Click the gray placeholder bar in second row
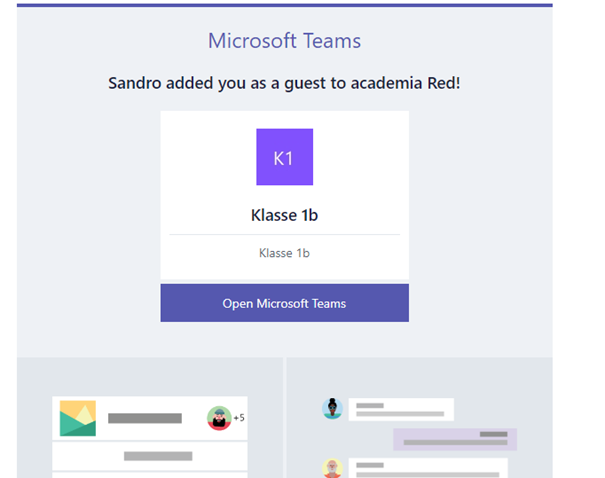Image resolution: width=605 pixels, height=478 pixels. pos(158,456)
